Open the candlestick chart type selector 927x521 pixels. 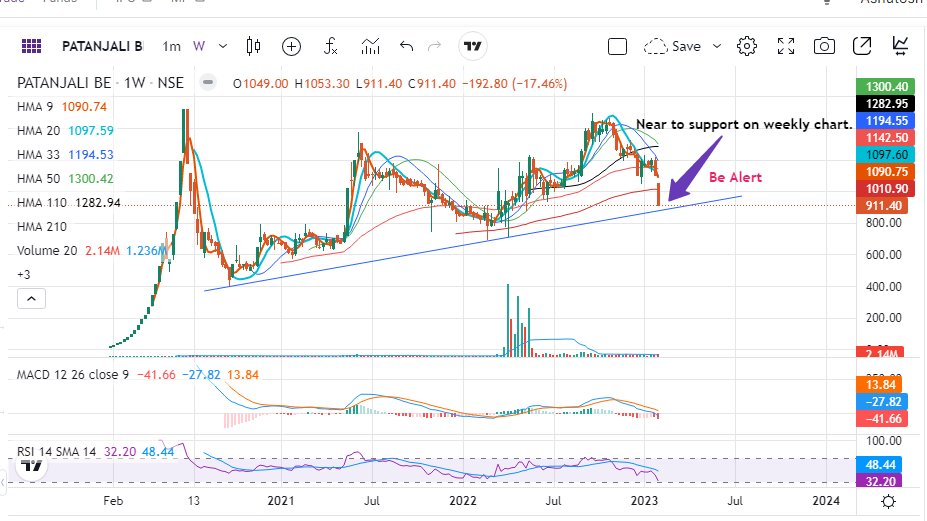253,46
